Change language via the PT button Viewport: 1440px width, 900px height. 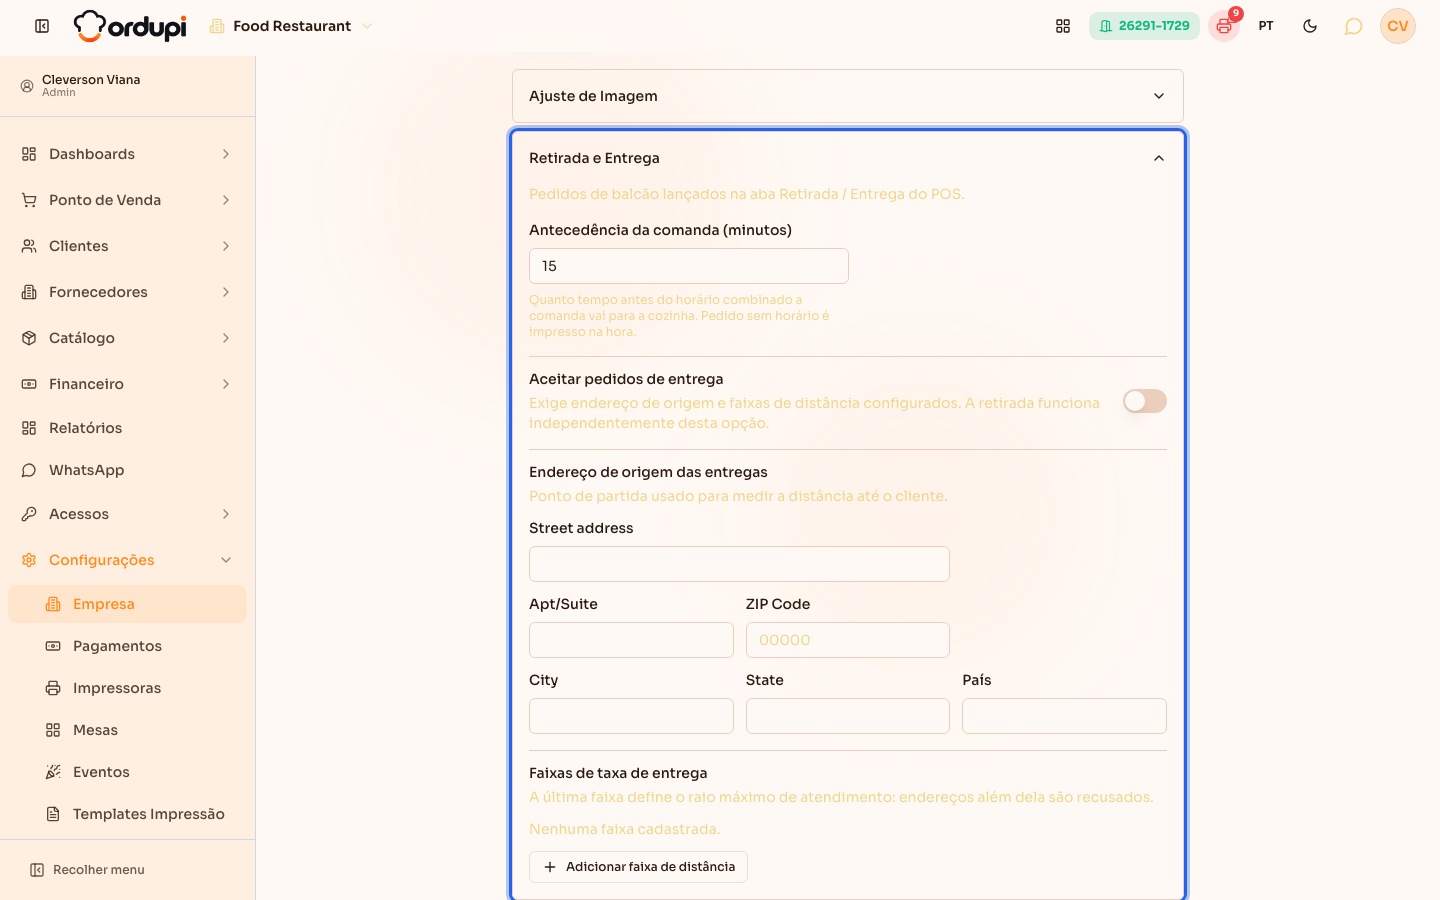coord(1266,26)
